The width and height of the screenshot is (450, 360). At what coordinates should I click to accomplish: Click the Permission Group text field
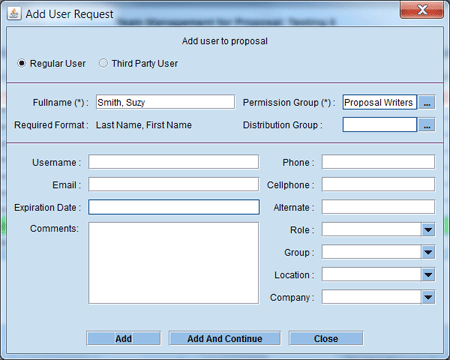(380, 102)
